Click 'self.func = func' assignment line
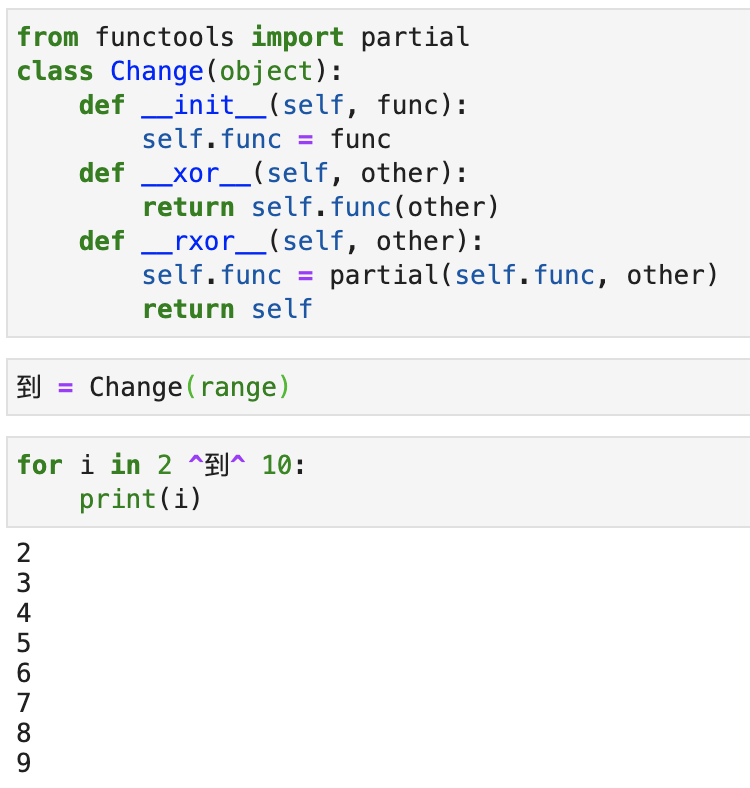Screen dimensions: 750x788 [266, 139]
